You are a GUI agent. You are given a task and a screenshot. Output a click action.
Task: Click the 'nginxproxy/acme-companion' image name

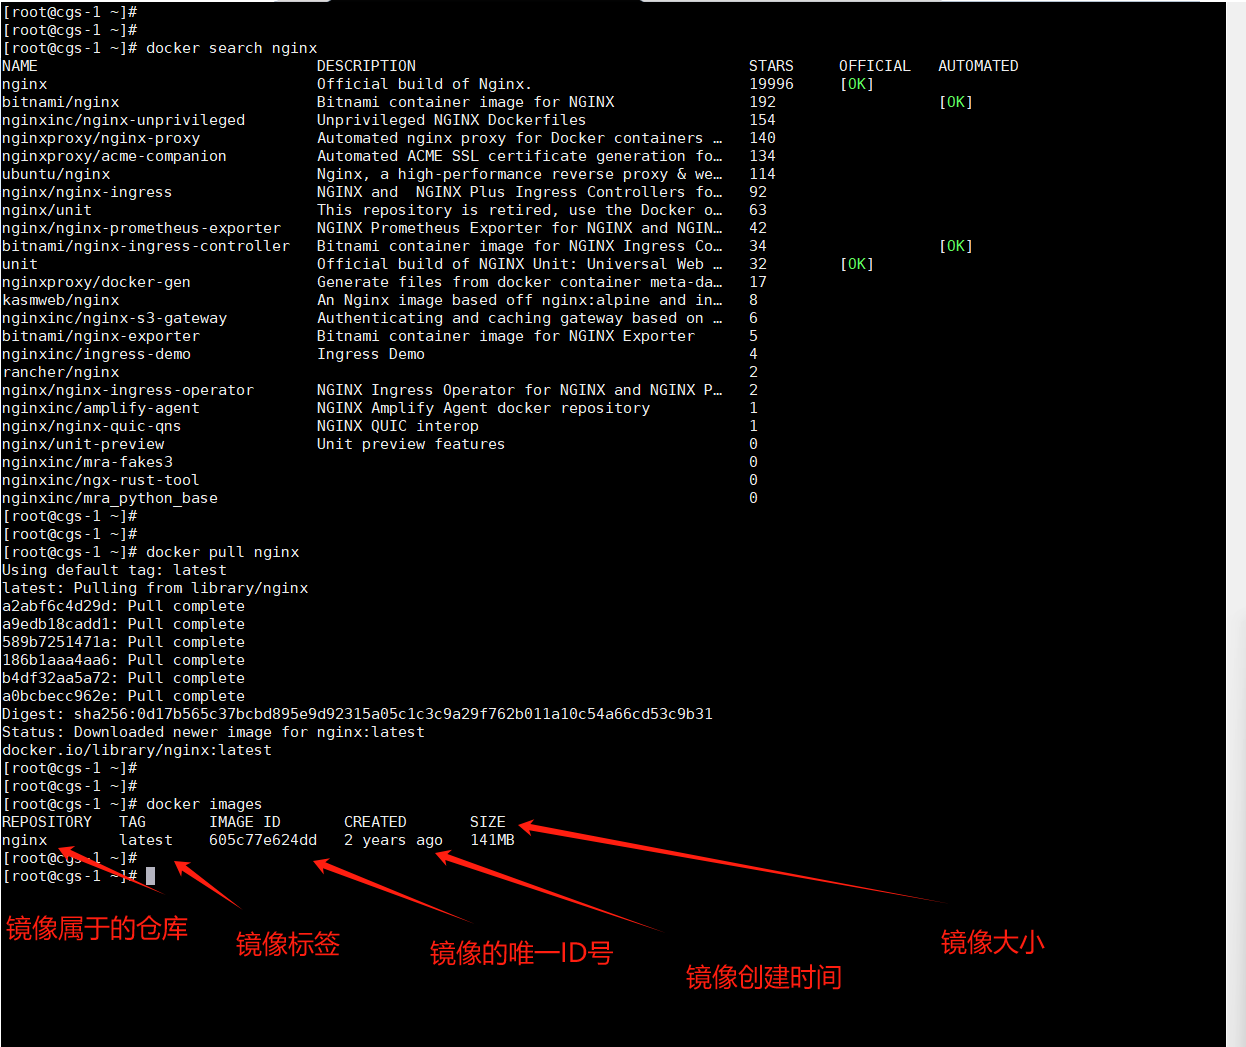coord(114,156)
